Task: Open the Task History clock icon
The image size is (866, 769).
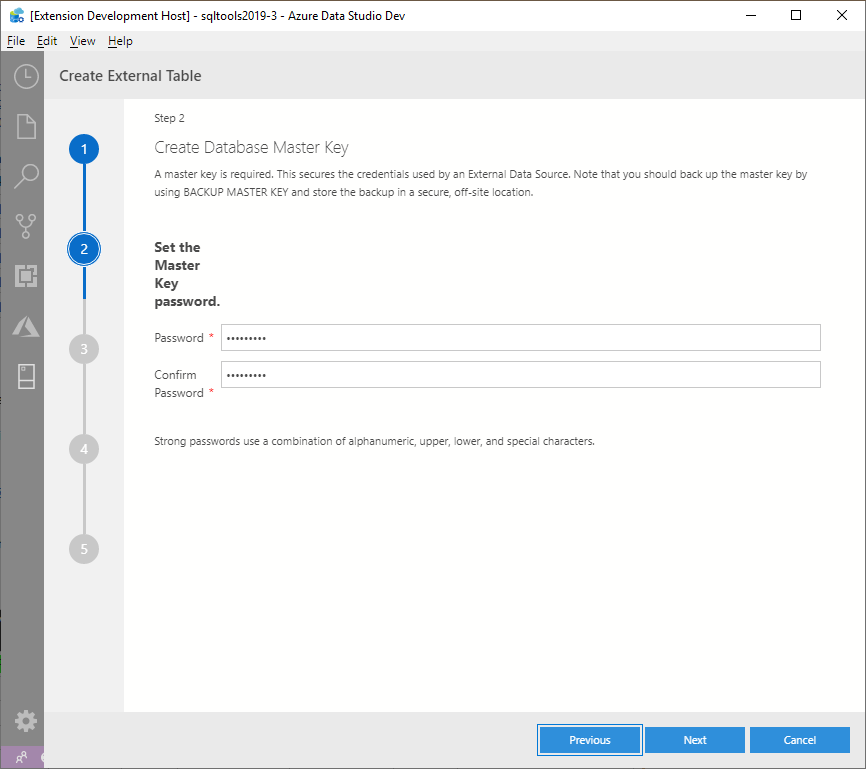Action: (x=26, y=76)
